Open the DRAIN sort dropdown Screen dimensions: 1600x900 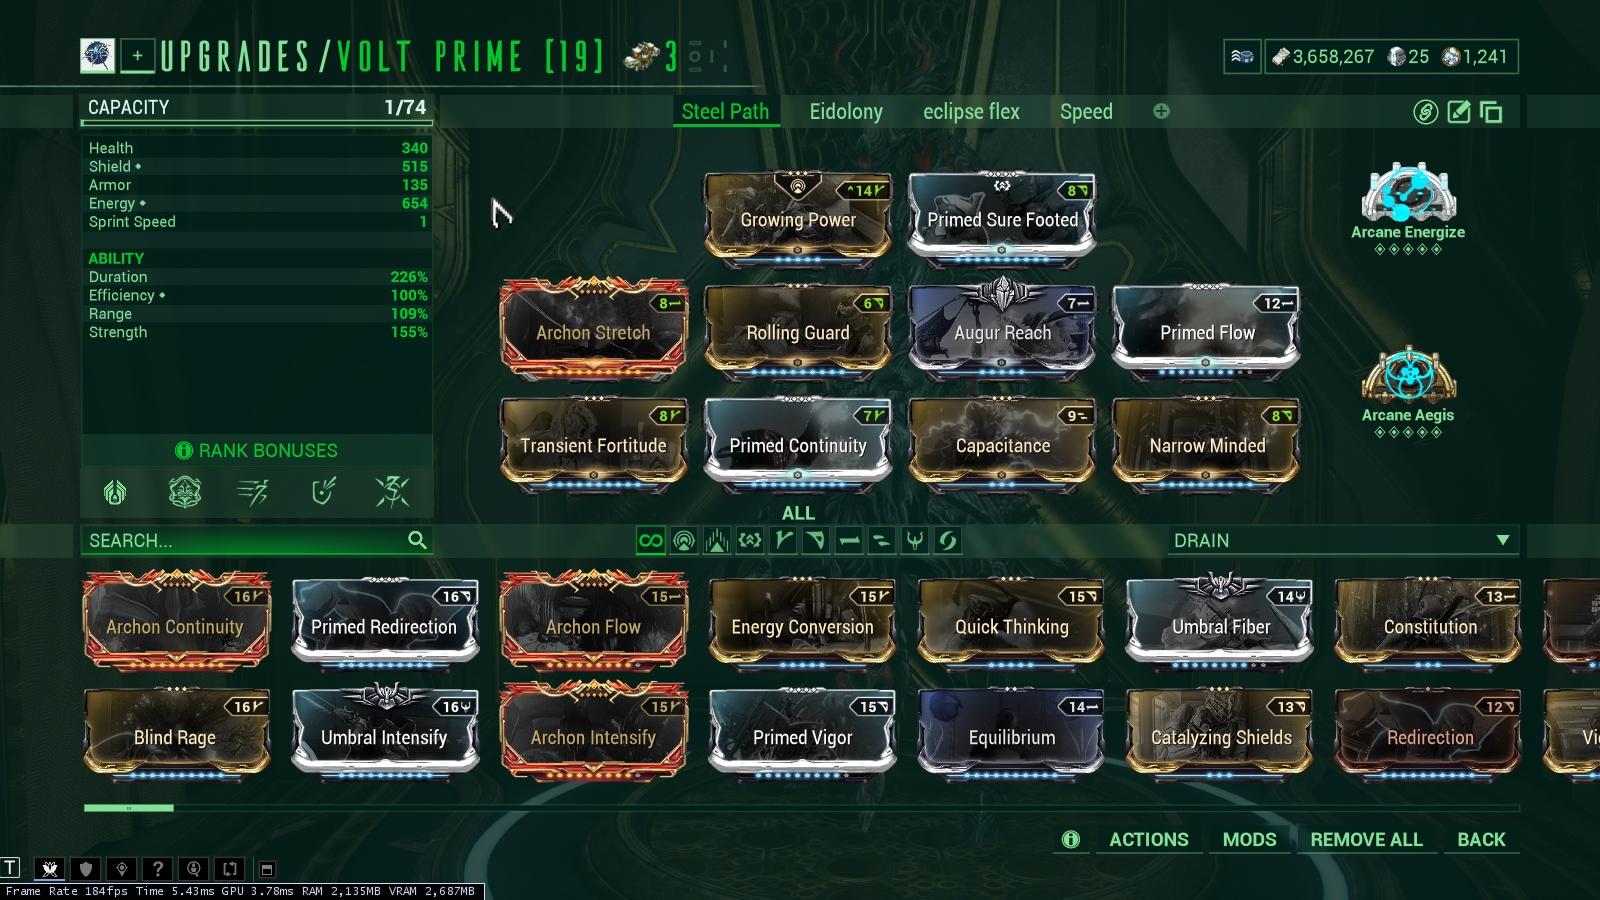click(x=1343, y=540)
